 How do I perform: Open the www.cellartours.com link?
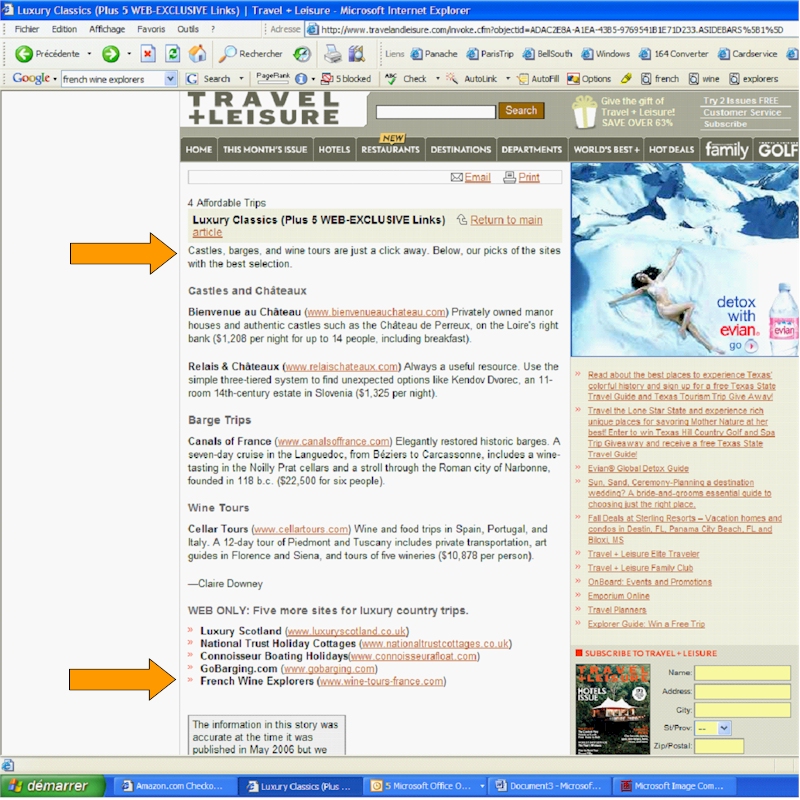pos(301,529)
